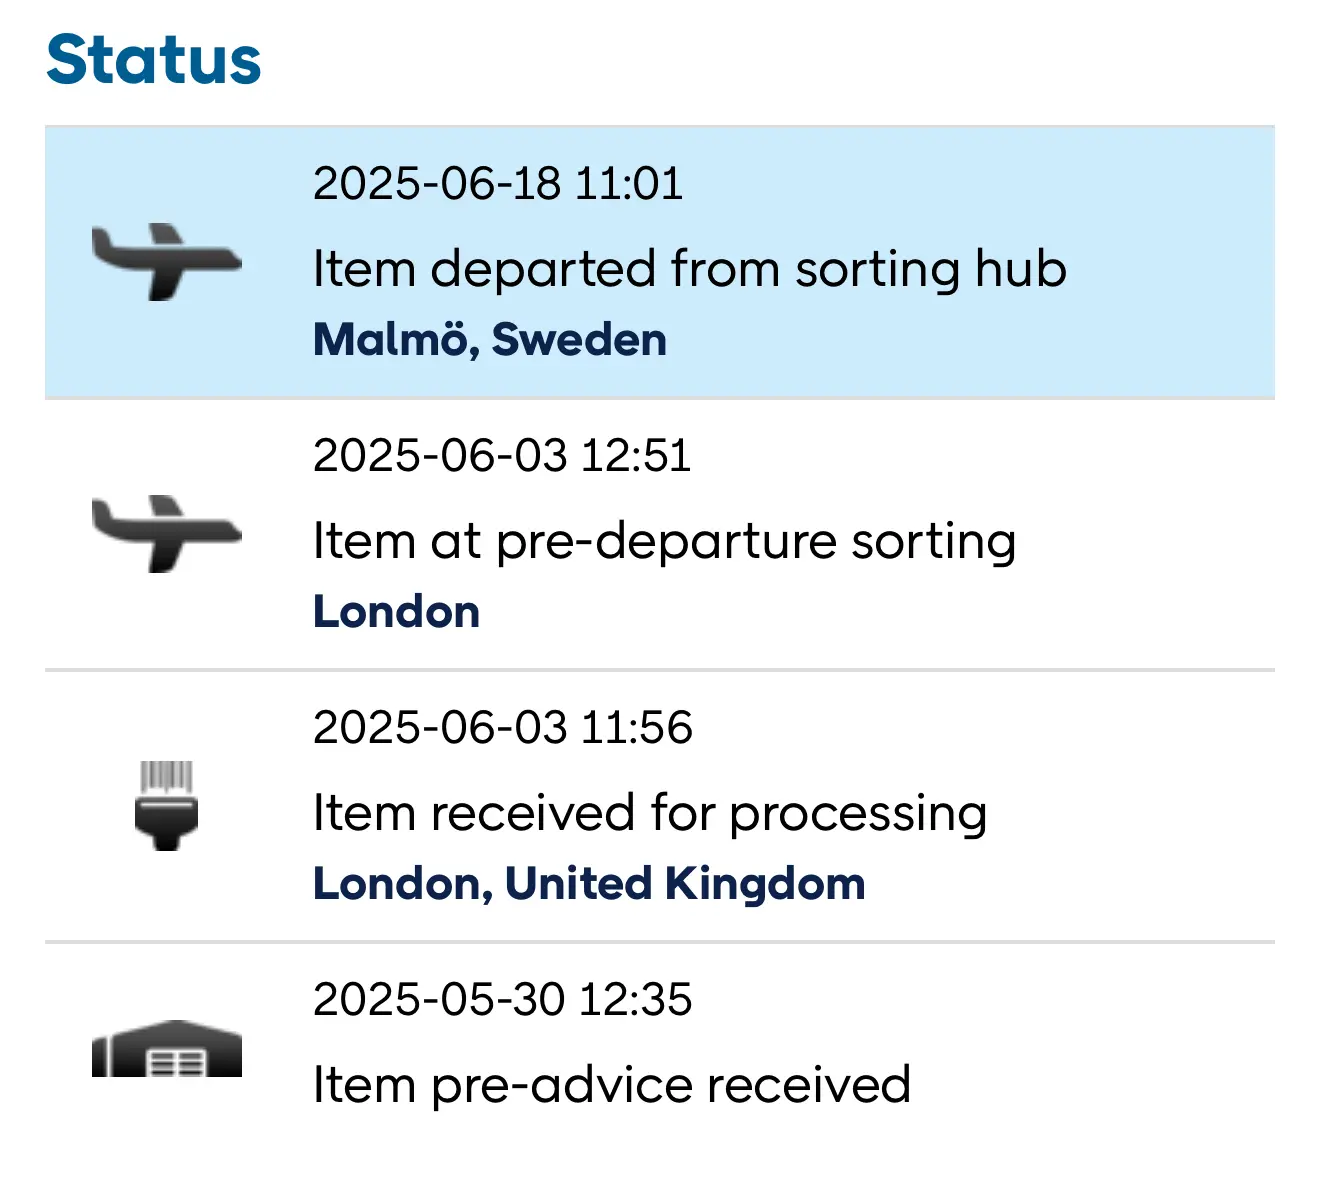Screen dimensions: 1320x1178
Task: Click the highlighted blue latest status row
Action: (x=660, y=262)
